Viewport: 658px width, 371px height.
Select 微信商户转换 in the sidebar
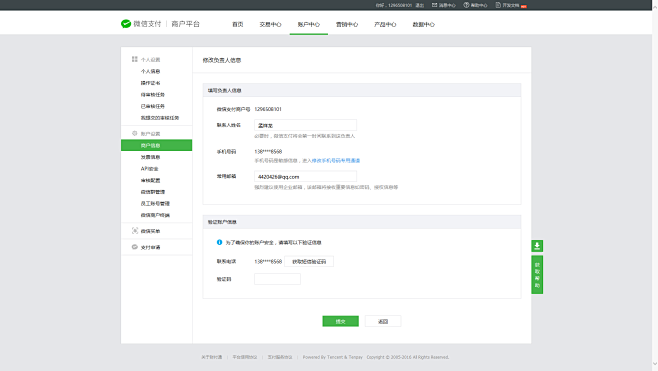[x=155, y=215]
